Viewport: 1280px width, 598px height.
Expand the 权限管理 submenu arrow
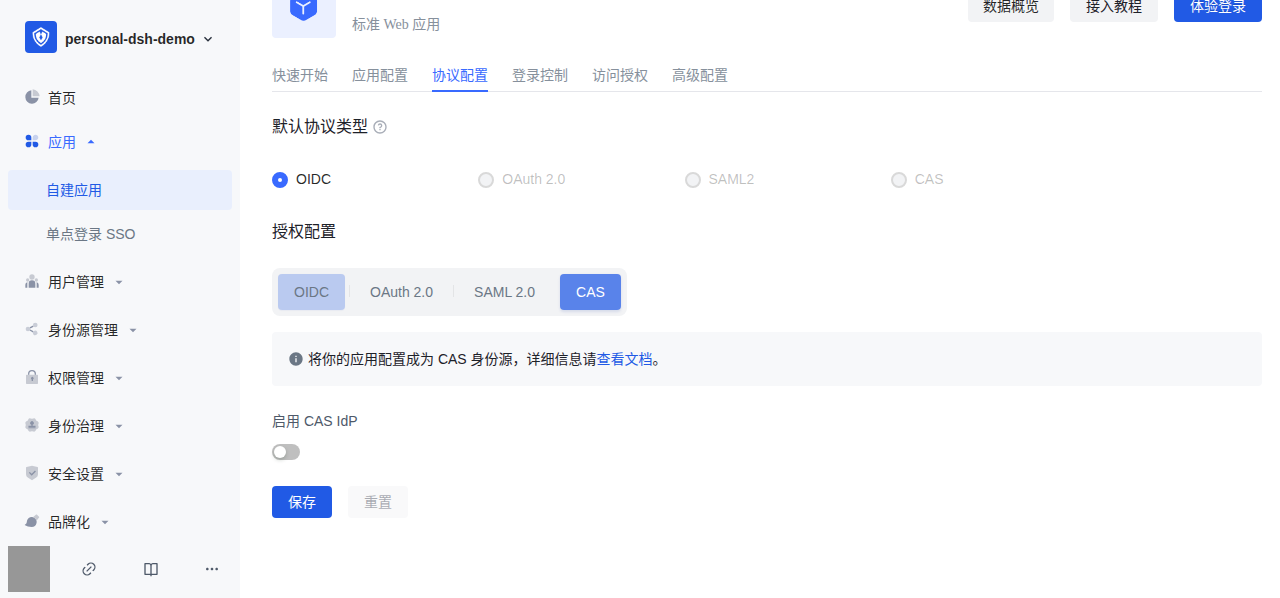pyautogui.click(x=119, y=378)
